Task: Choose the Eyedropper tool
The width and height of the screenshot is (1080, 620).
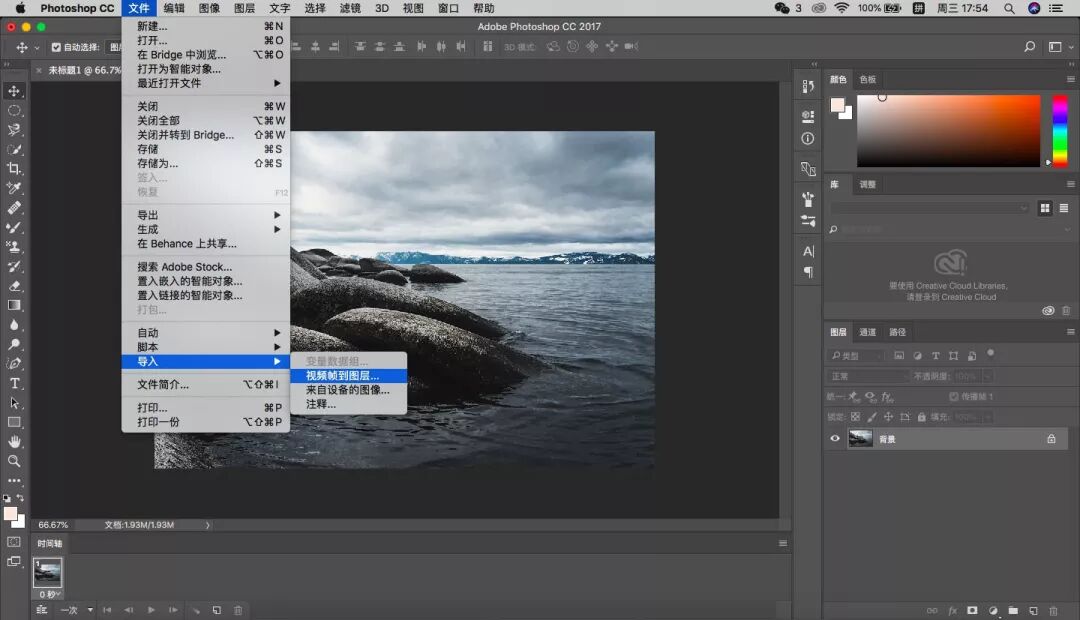Action: coord(14,188)
